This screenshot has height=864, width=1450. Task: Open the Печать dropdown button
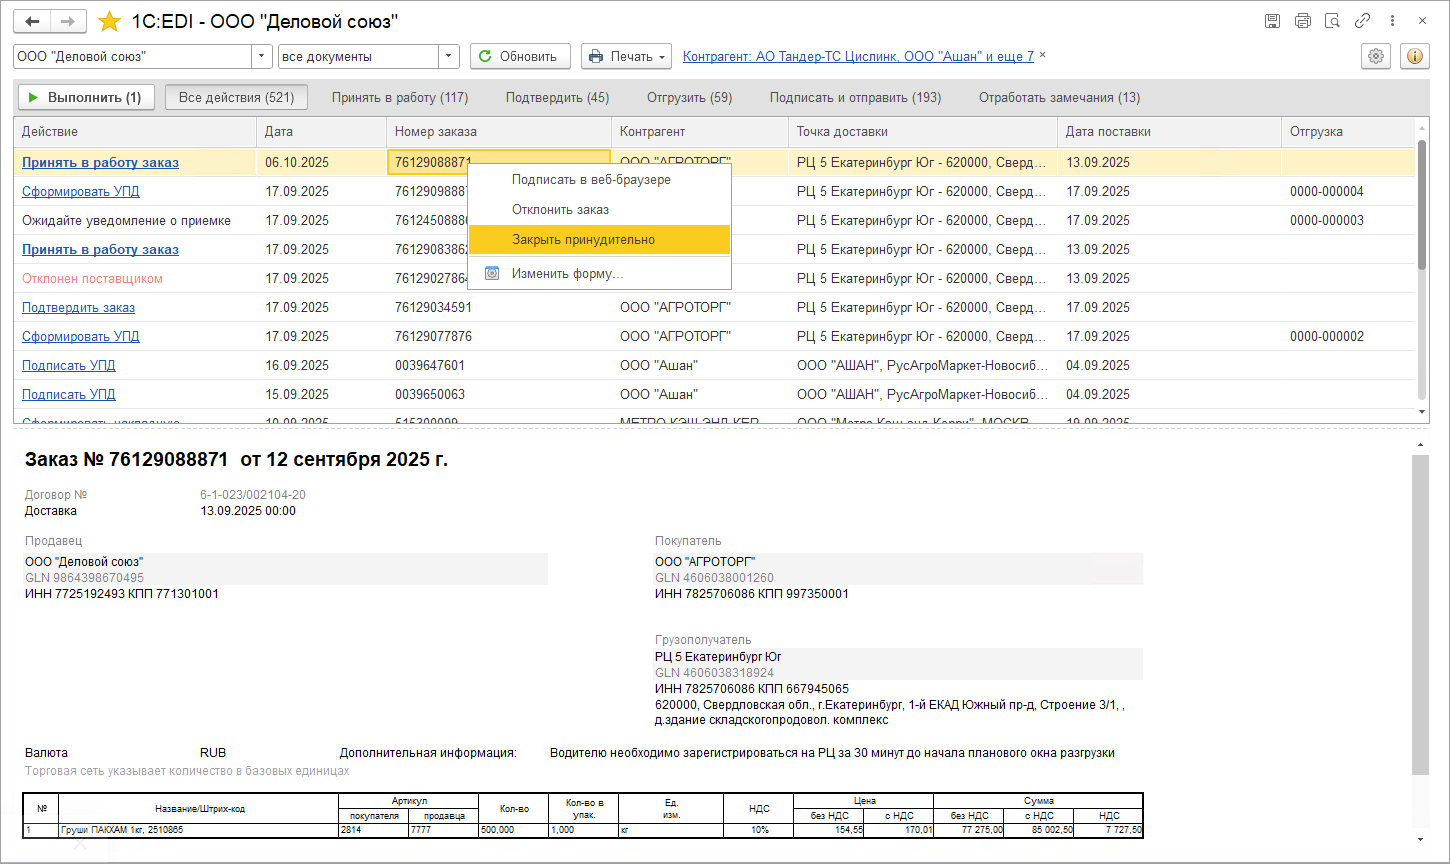[626, 57]
